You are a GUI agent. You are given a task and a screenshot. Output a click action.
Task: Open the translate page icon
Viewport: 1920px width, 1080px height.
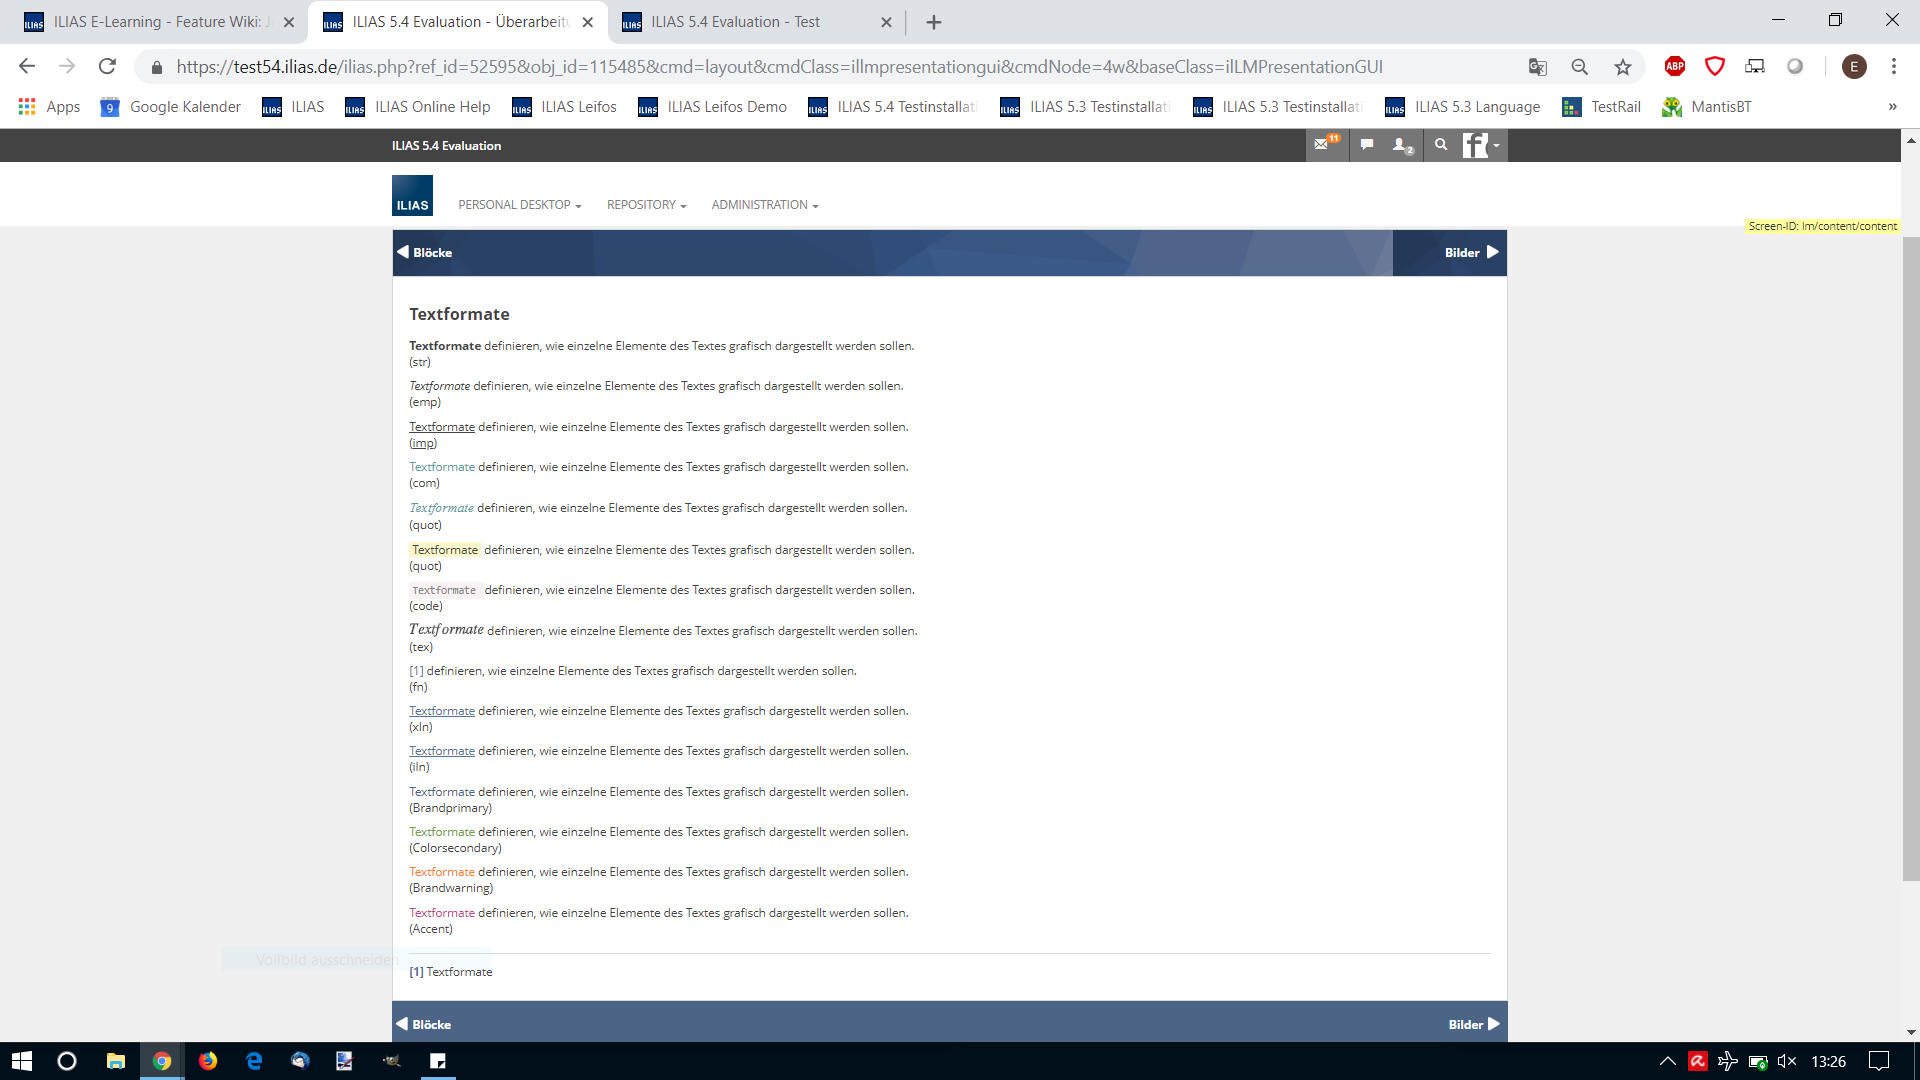pyautogui.click(x=1538, y=67)
